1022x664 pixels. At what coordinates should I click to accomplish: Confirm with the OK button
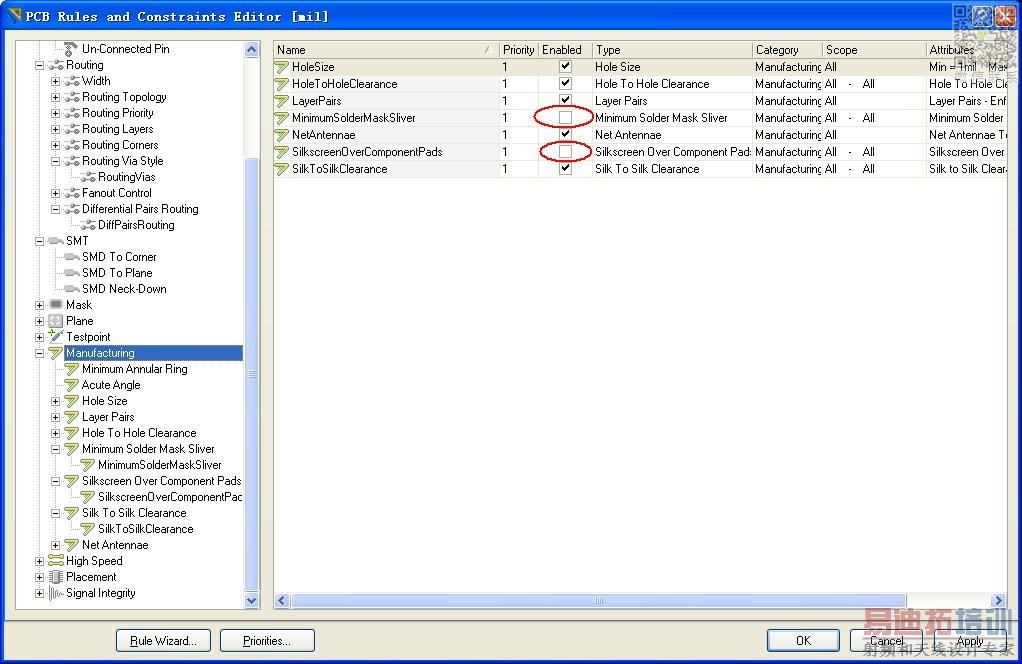tap(803, 641)
